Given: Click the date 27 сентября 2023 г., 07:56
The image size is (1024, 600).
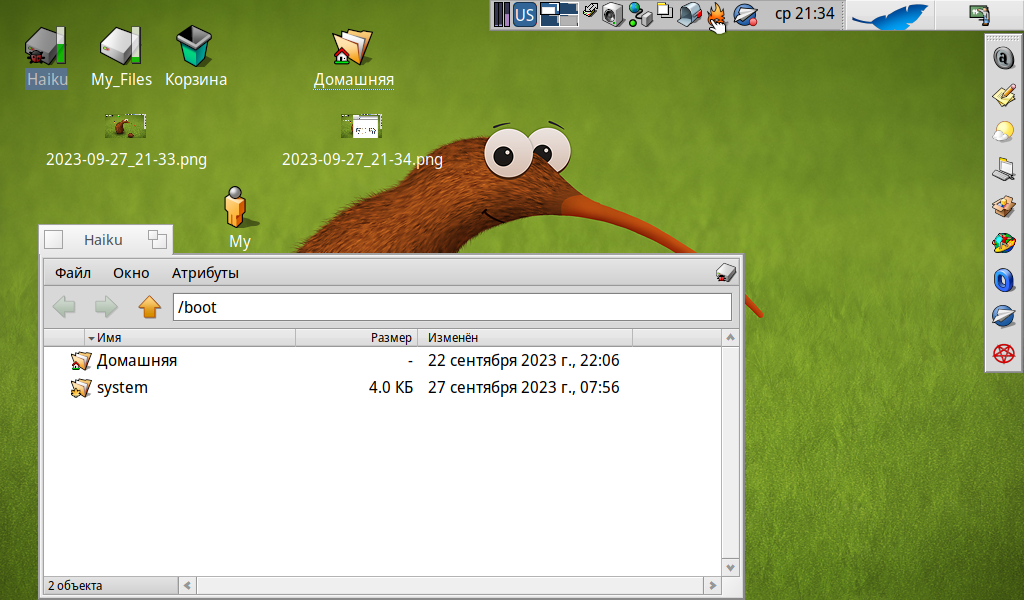Looking at the screenshot, I should pyautogui.click(x=523, y=387).
